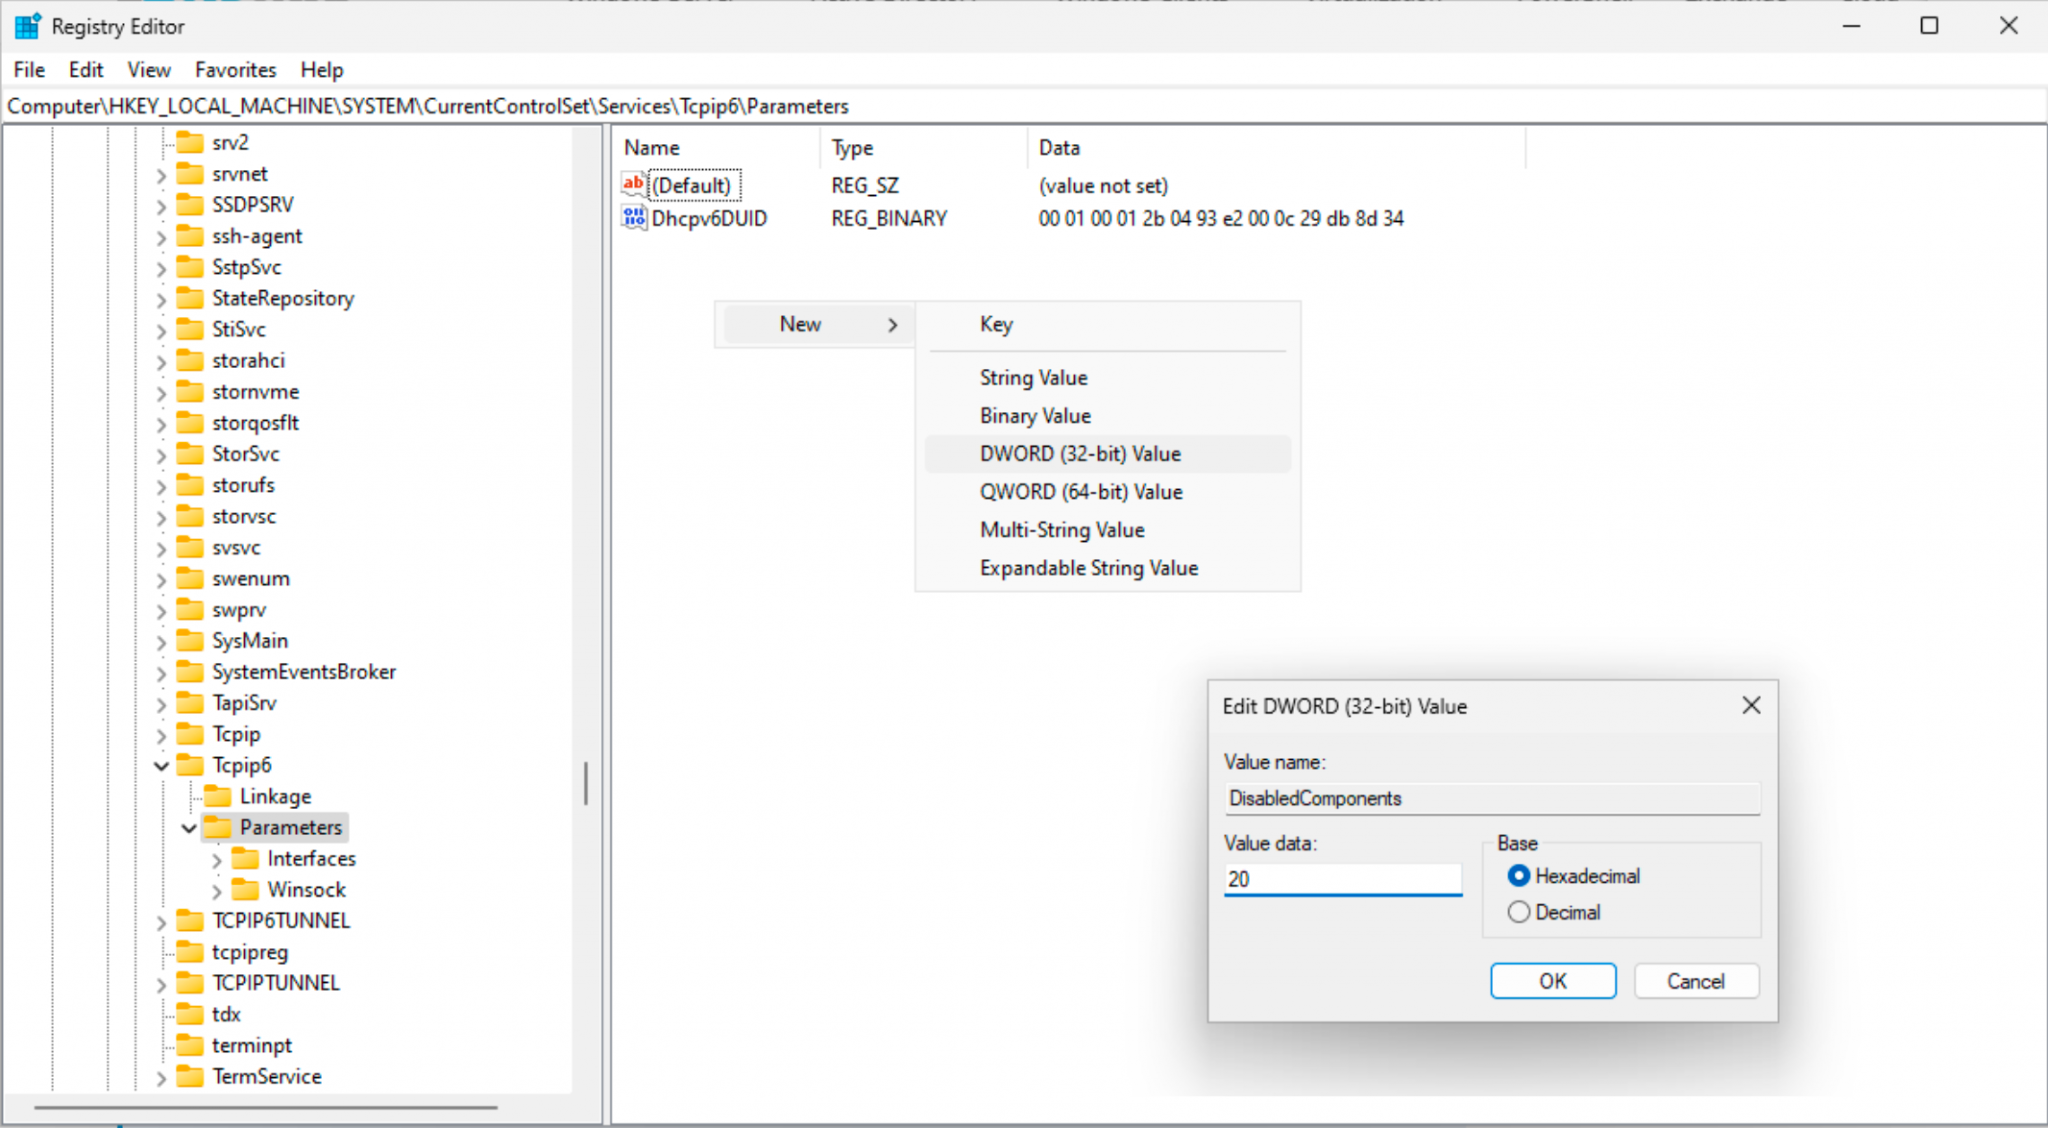Collapse the Tcpip6 tree branch
2048x1128 pixels.
161,765
